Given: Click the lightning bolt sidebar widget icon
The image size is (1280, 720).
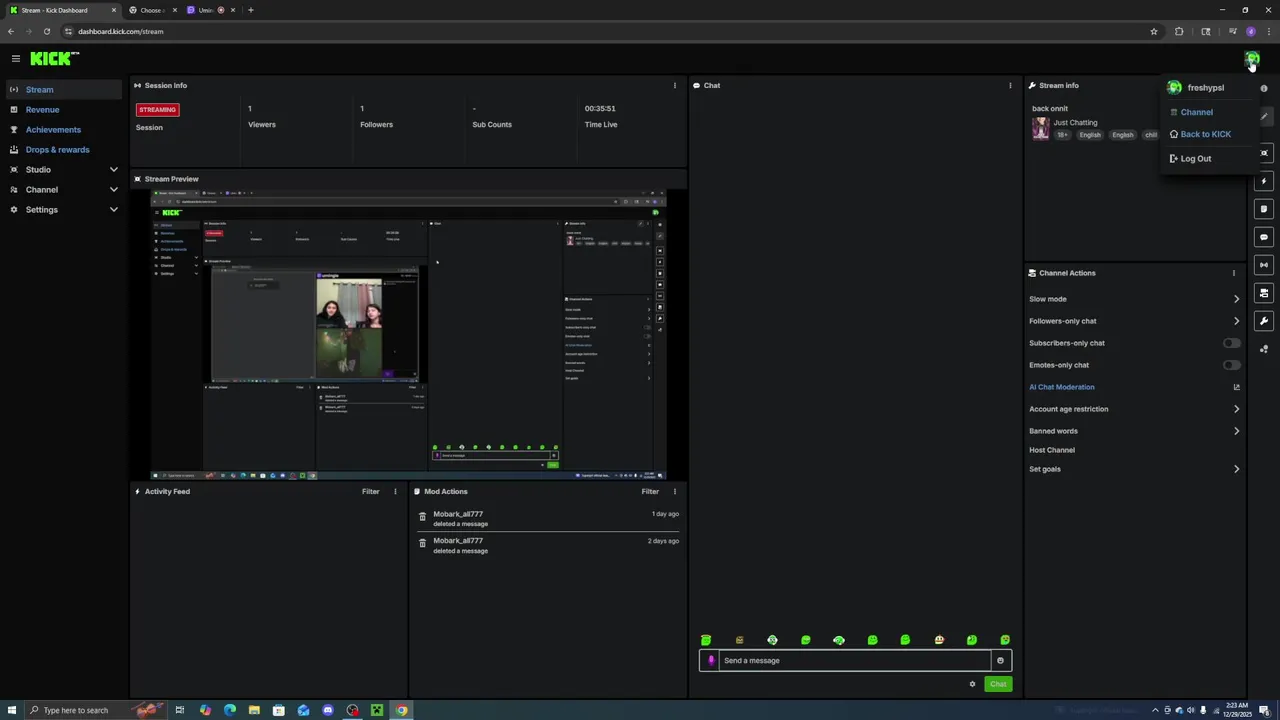Looking at the screenshot, I should pyautogui.click(x=1264, y=181).
